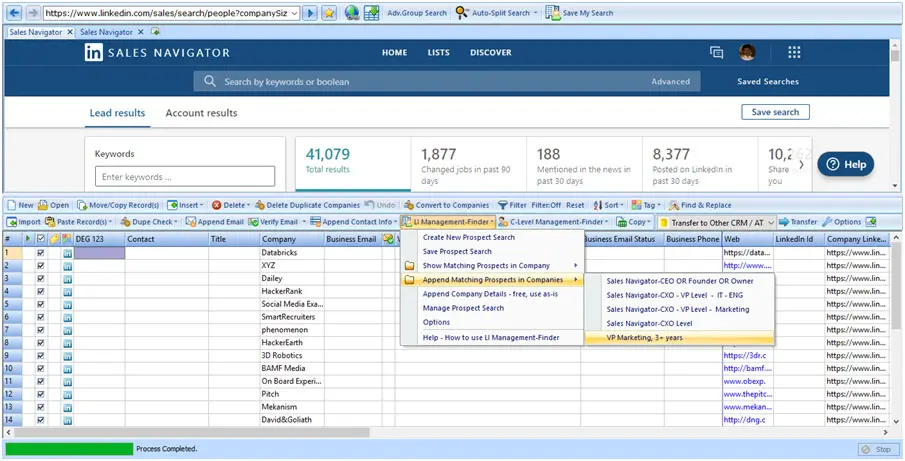The image size is (905, 461).
Task: Click the last icon after Options
Action: coord(871,222)
